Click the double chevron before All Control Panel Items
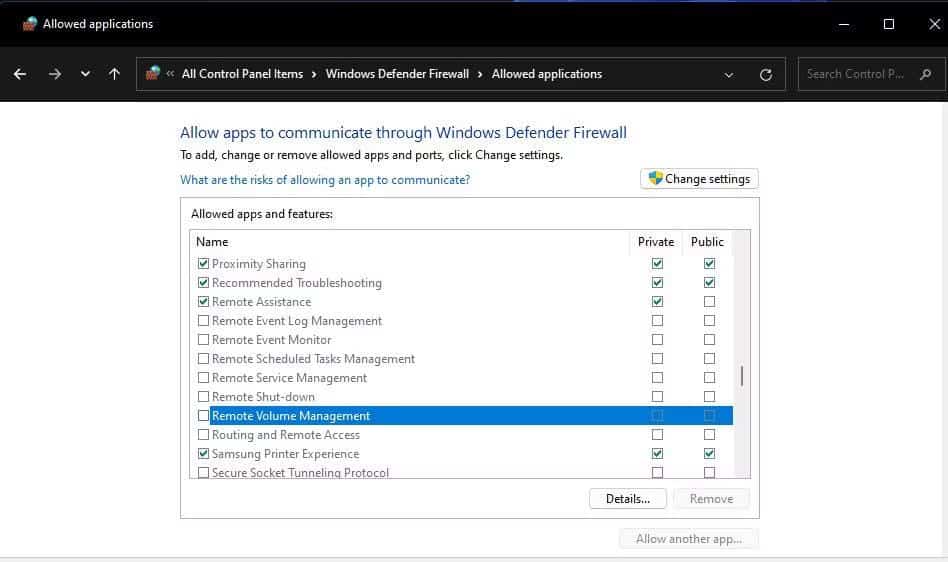The image size is (948, 562). (170, 74)
